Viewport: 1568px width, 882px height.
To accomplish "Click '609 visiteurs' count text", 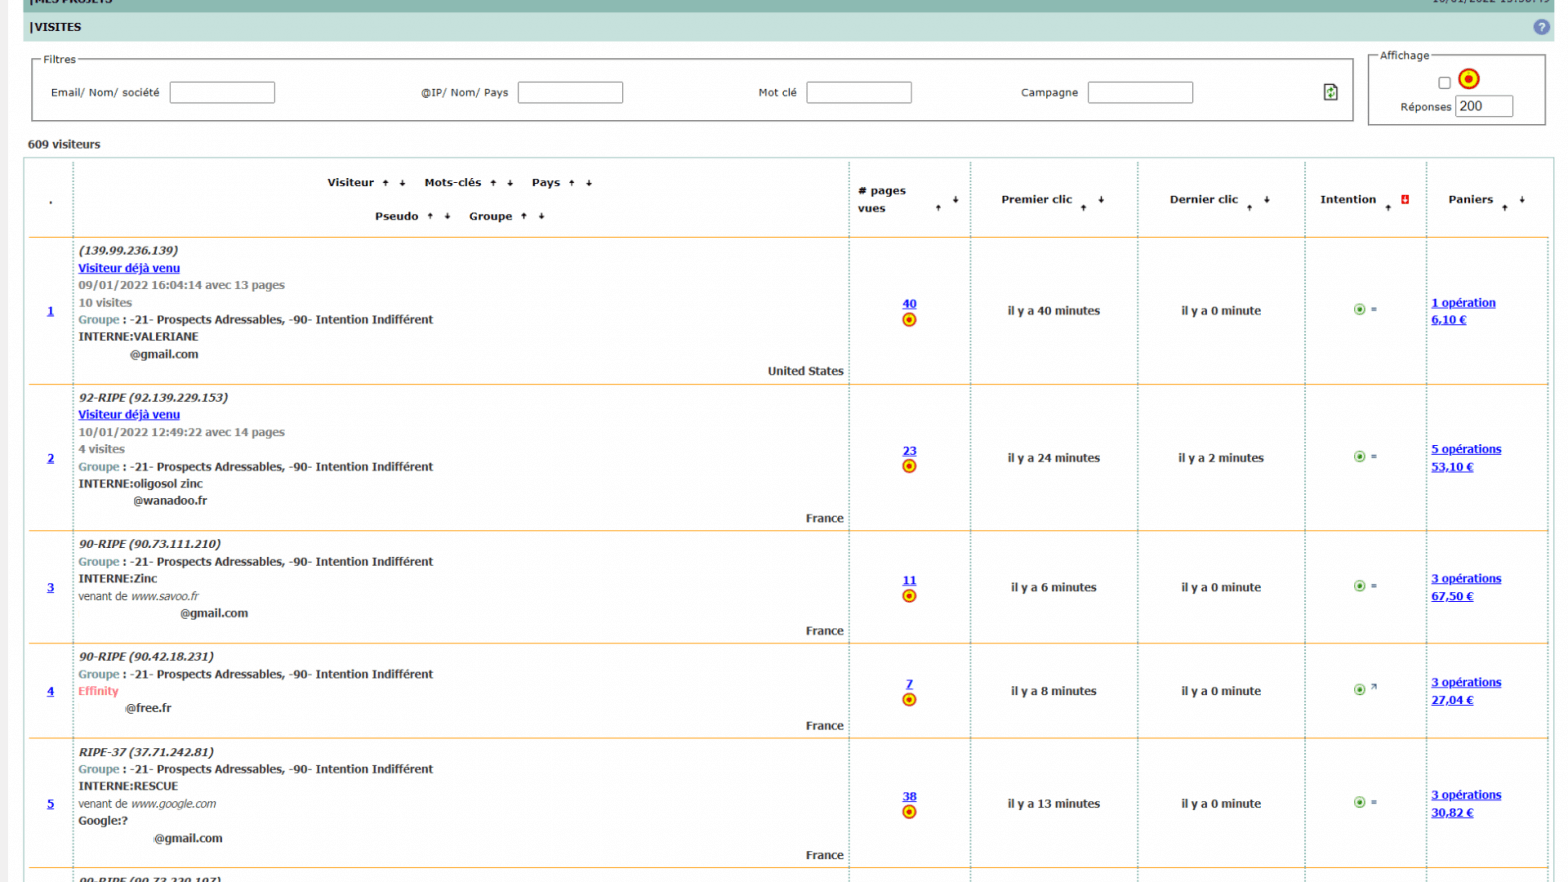I will click(x=64, y=144).
